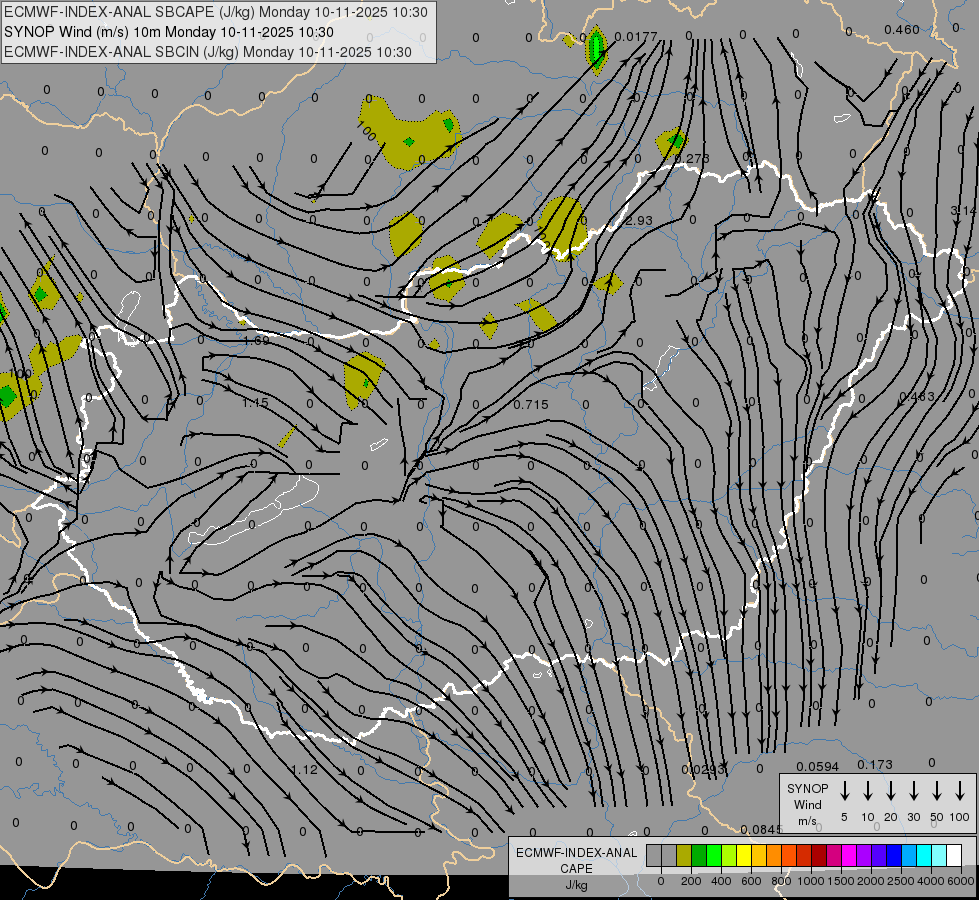The image size is (979, 900).
Task: Click the 0.0594 value on the map
Action: coord(817,766)
